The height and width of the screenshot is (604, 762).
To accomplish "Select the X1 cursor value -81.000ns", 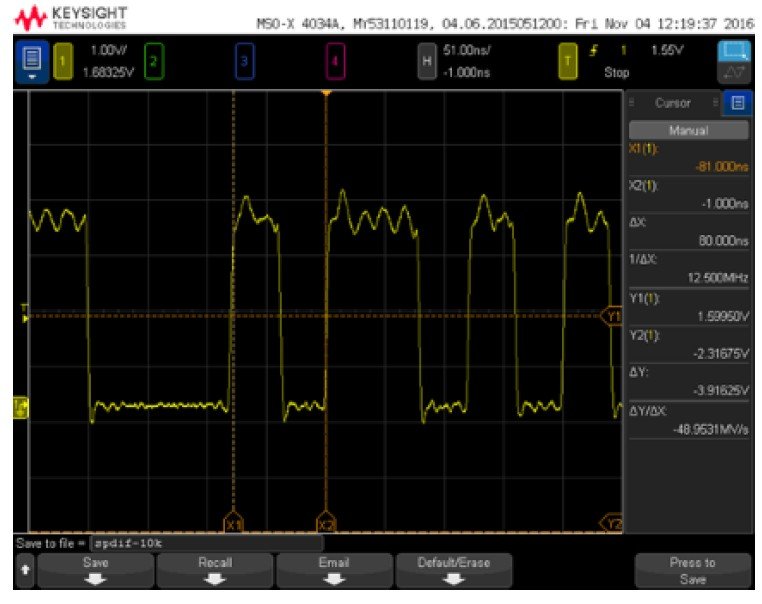I will coord(722,167).
